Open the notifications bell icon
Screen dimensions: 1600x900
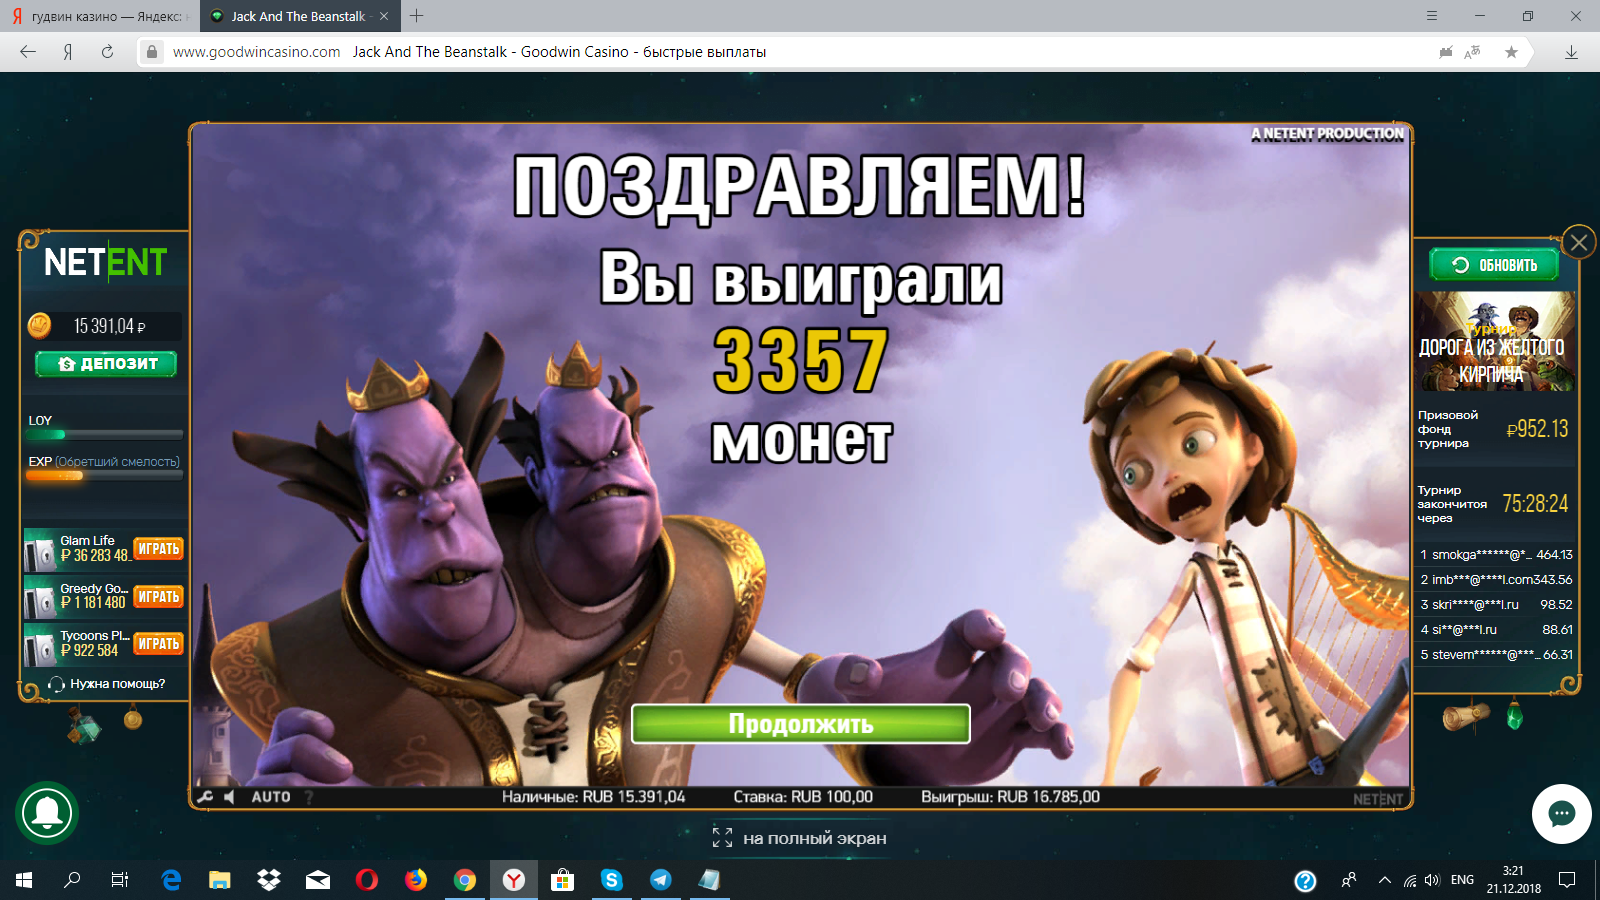point(47,812)
